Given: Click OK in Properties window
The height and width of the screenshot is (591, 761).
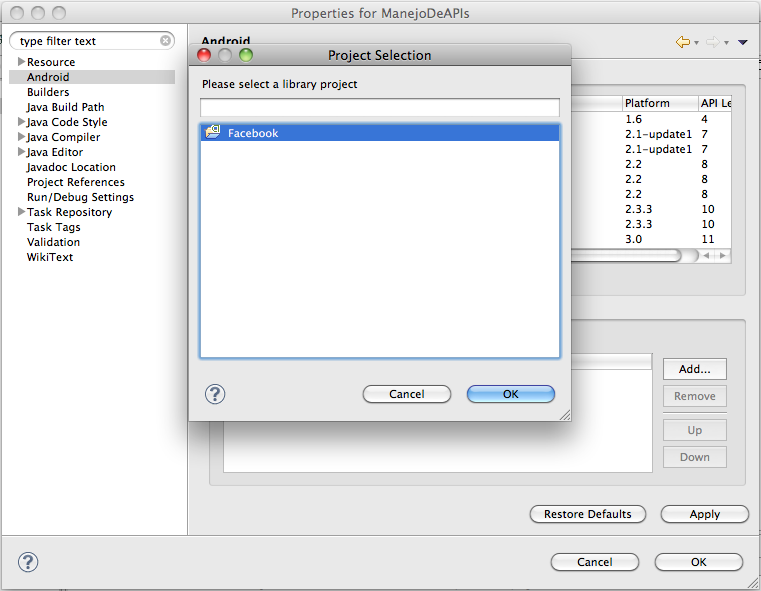Looking at the screenshot, I should pyautogui.click(x=698, y=562).
